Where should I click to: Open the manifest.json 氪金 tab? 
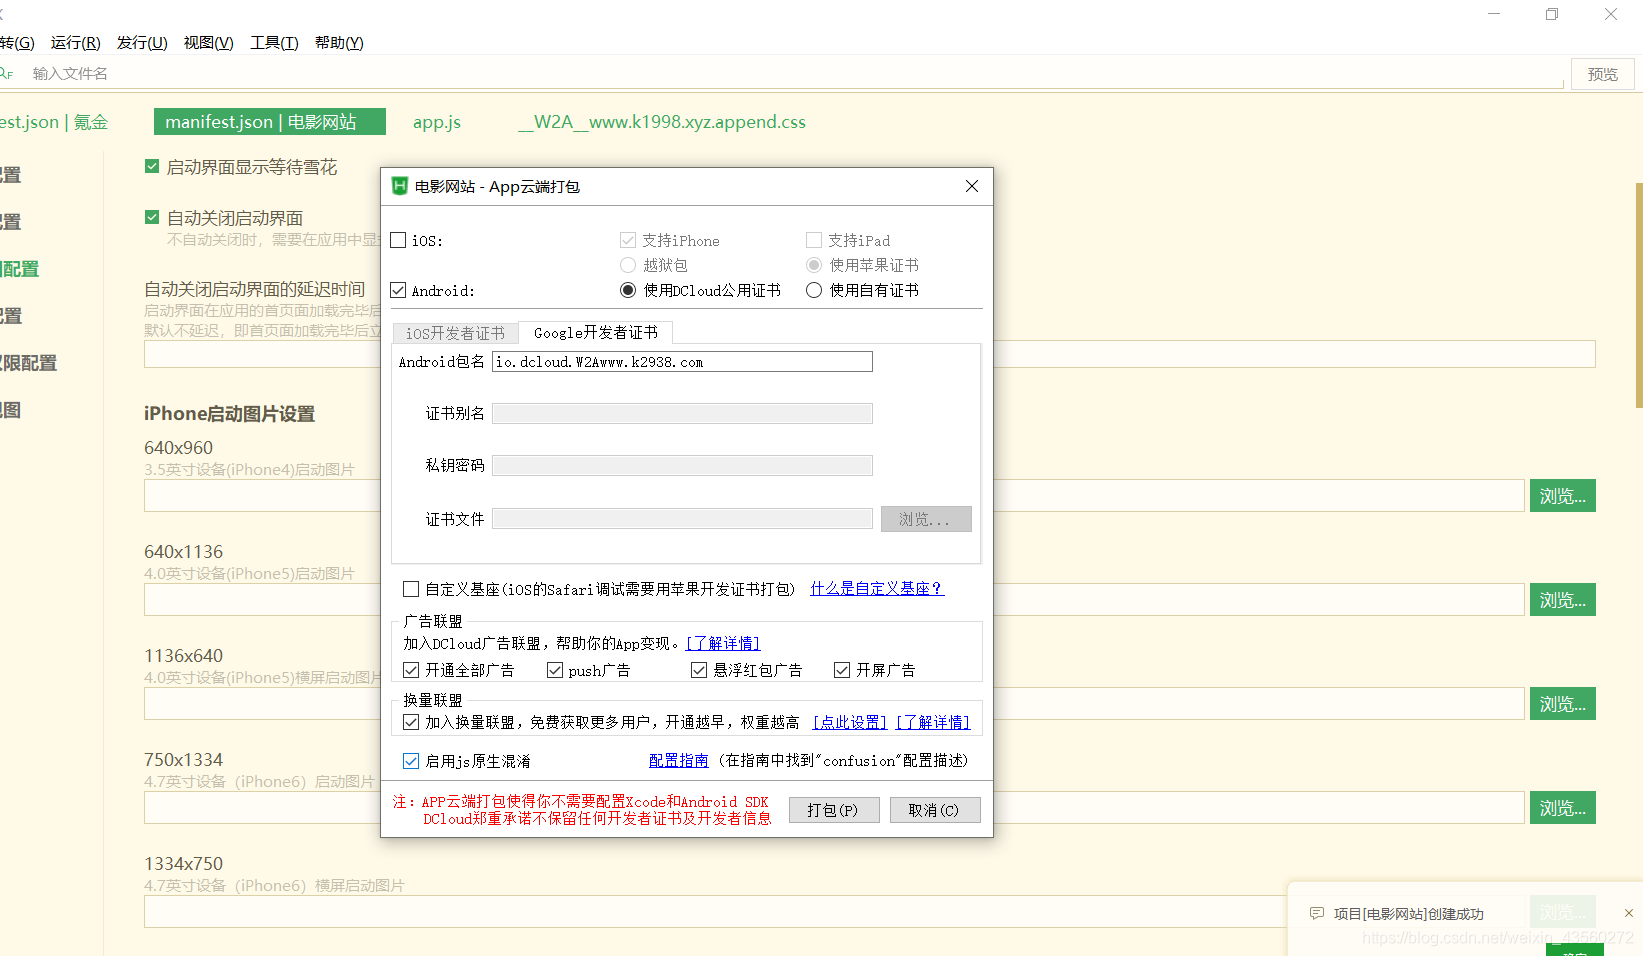tap(54, 121)
